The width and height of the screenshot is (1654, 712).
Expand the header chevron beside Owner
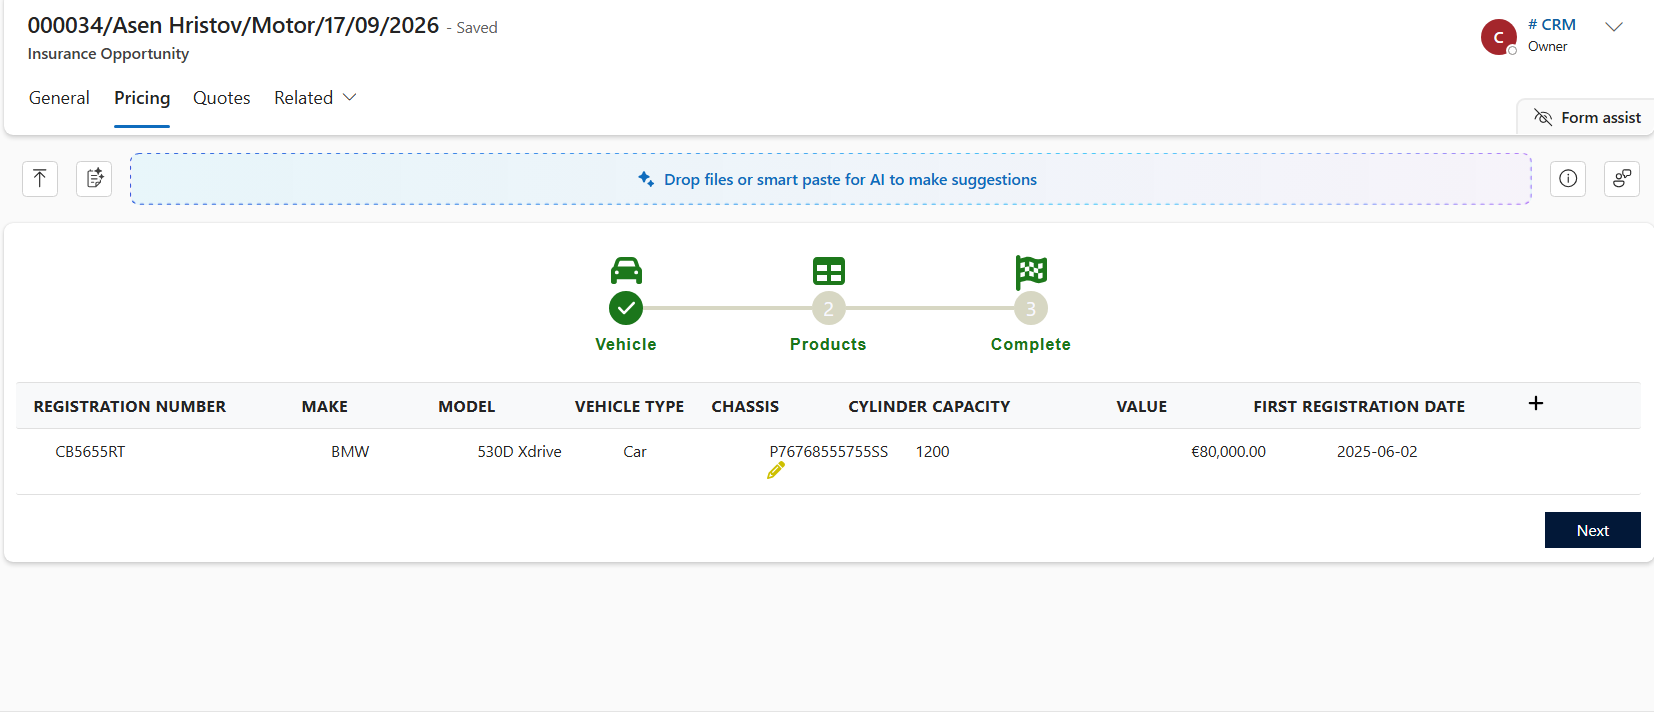1614,27
